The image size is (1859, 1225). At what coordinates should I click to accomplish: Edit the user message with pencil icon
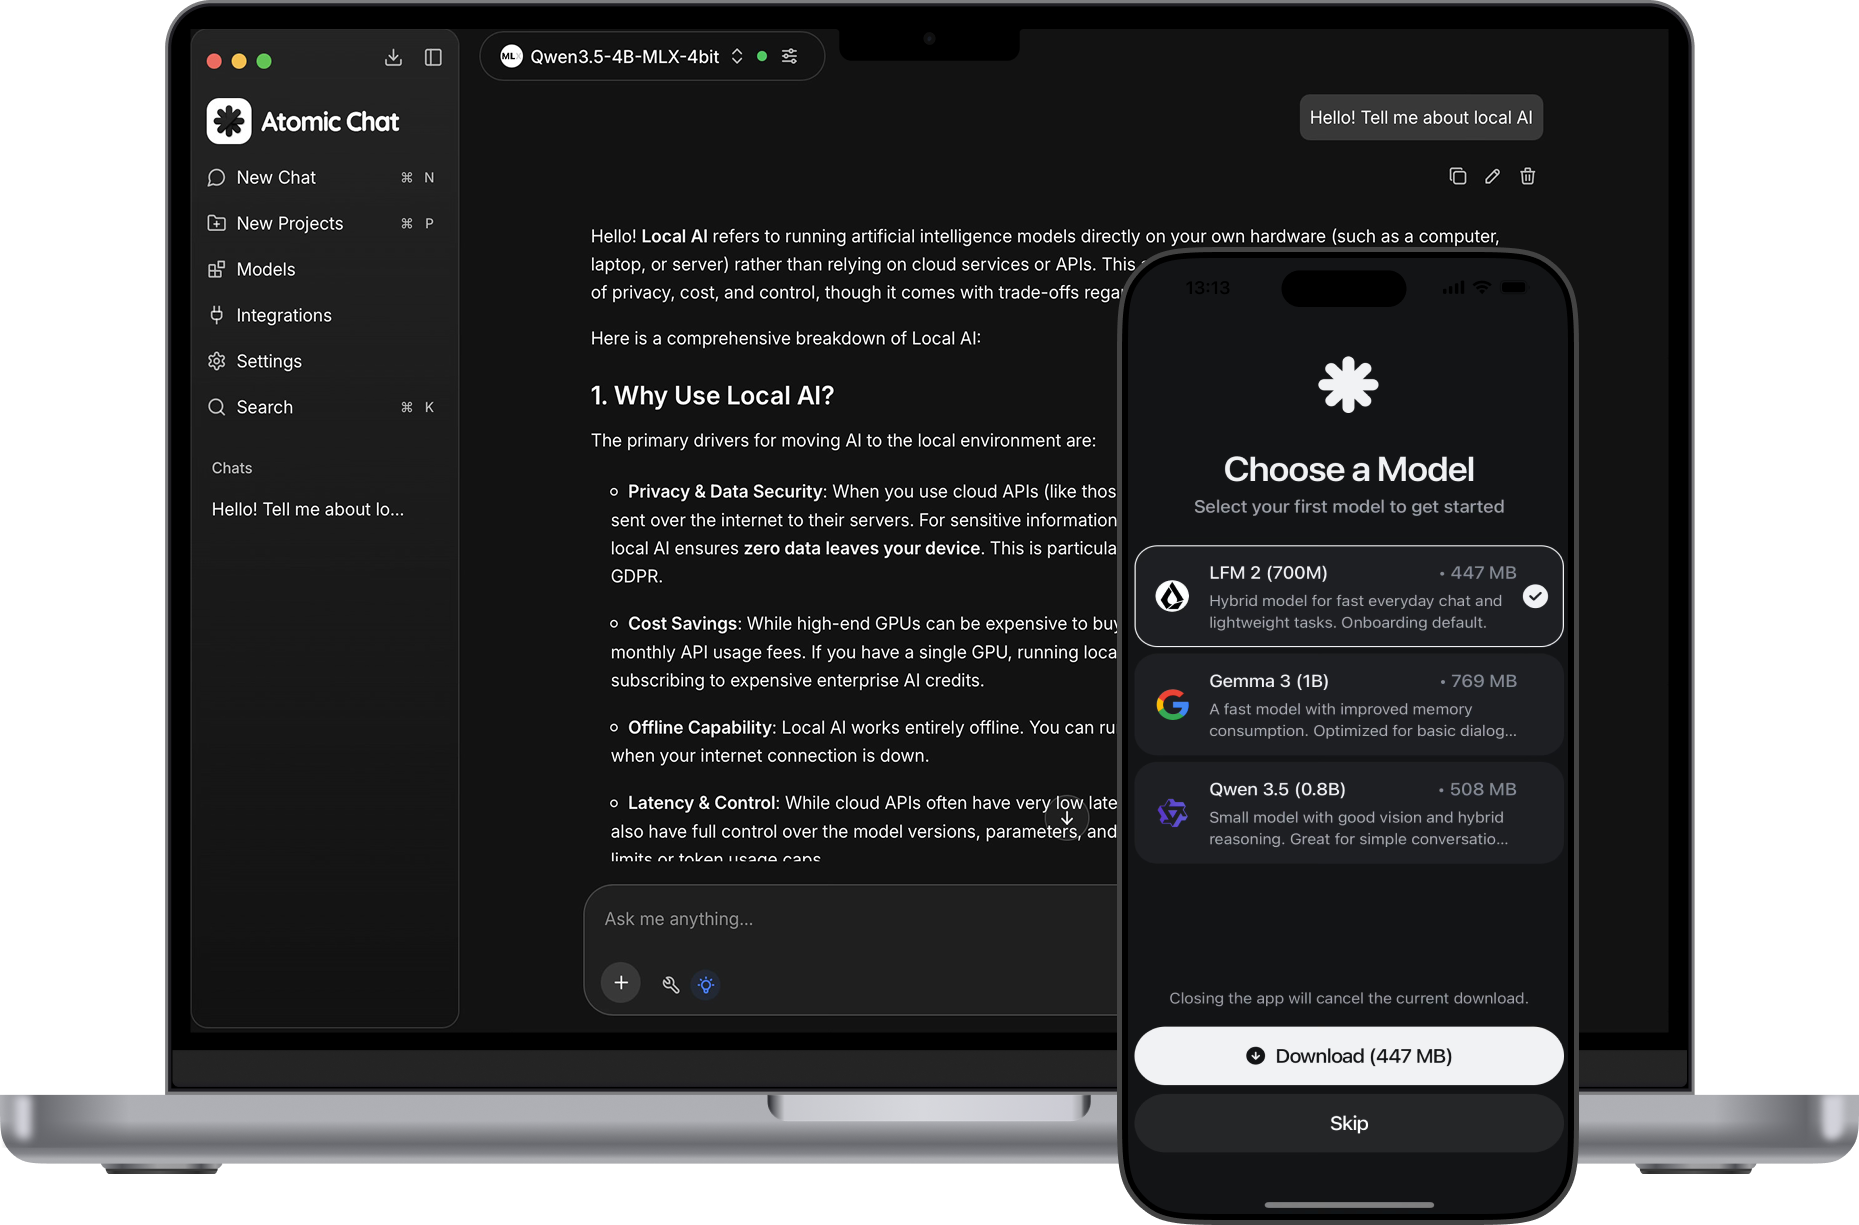coord(1492,176)
